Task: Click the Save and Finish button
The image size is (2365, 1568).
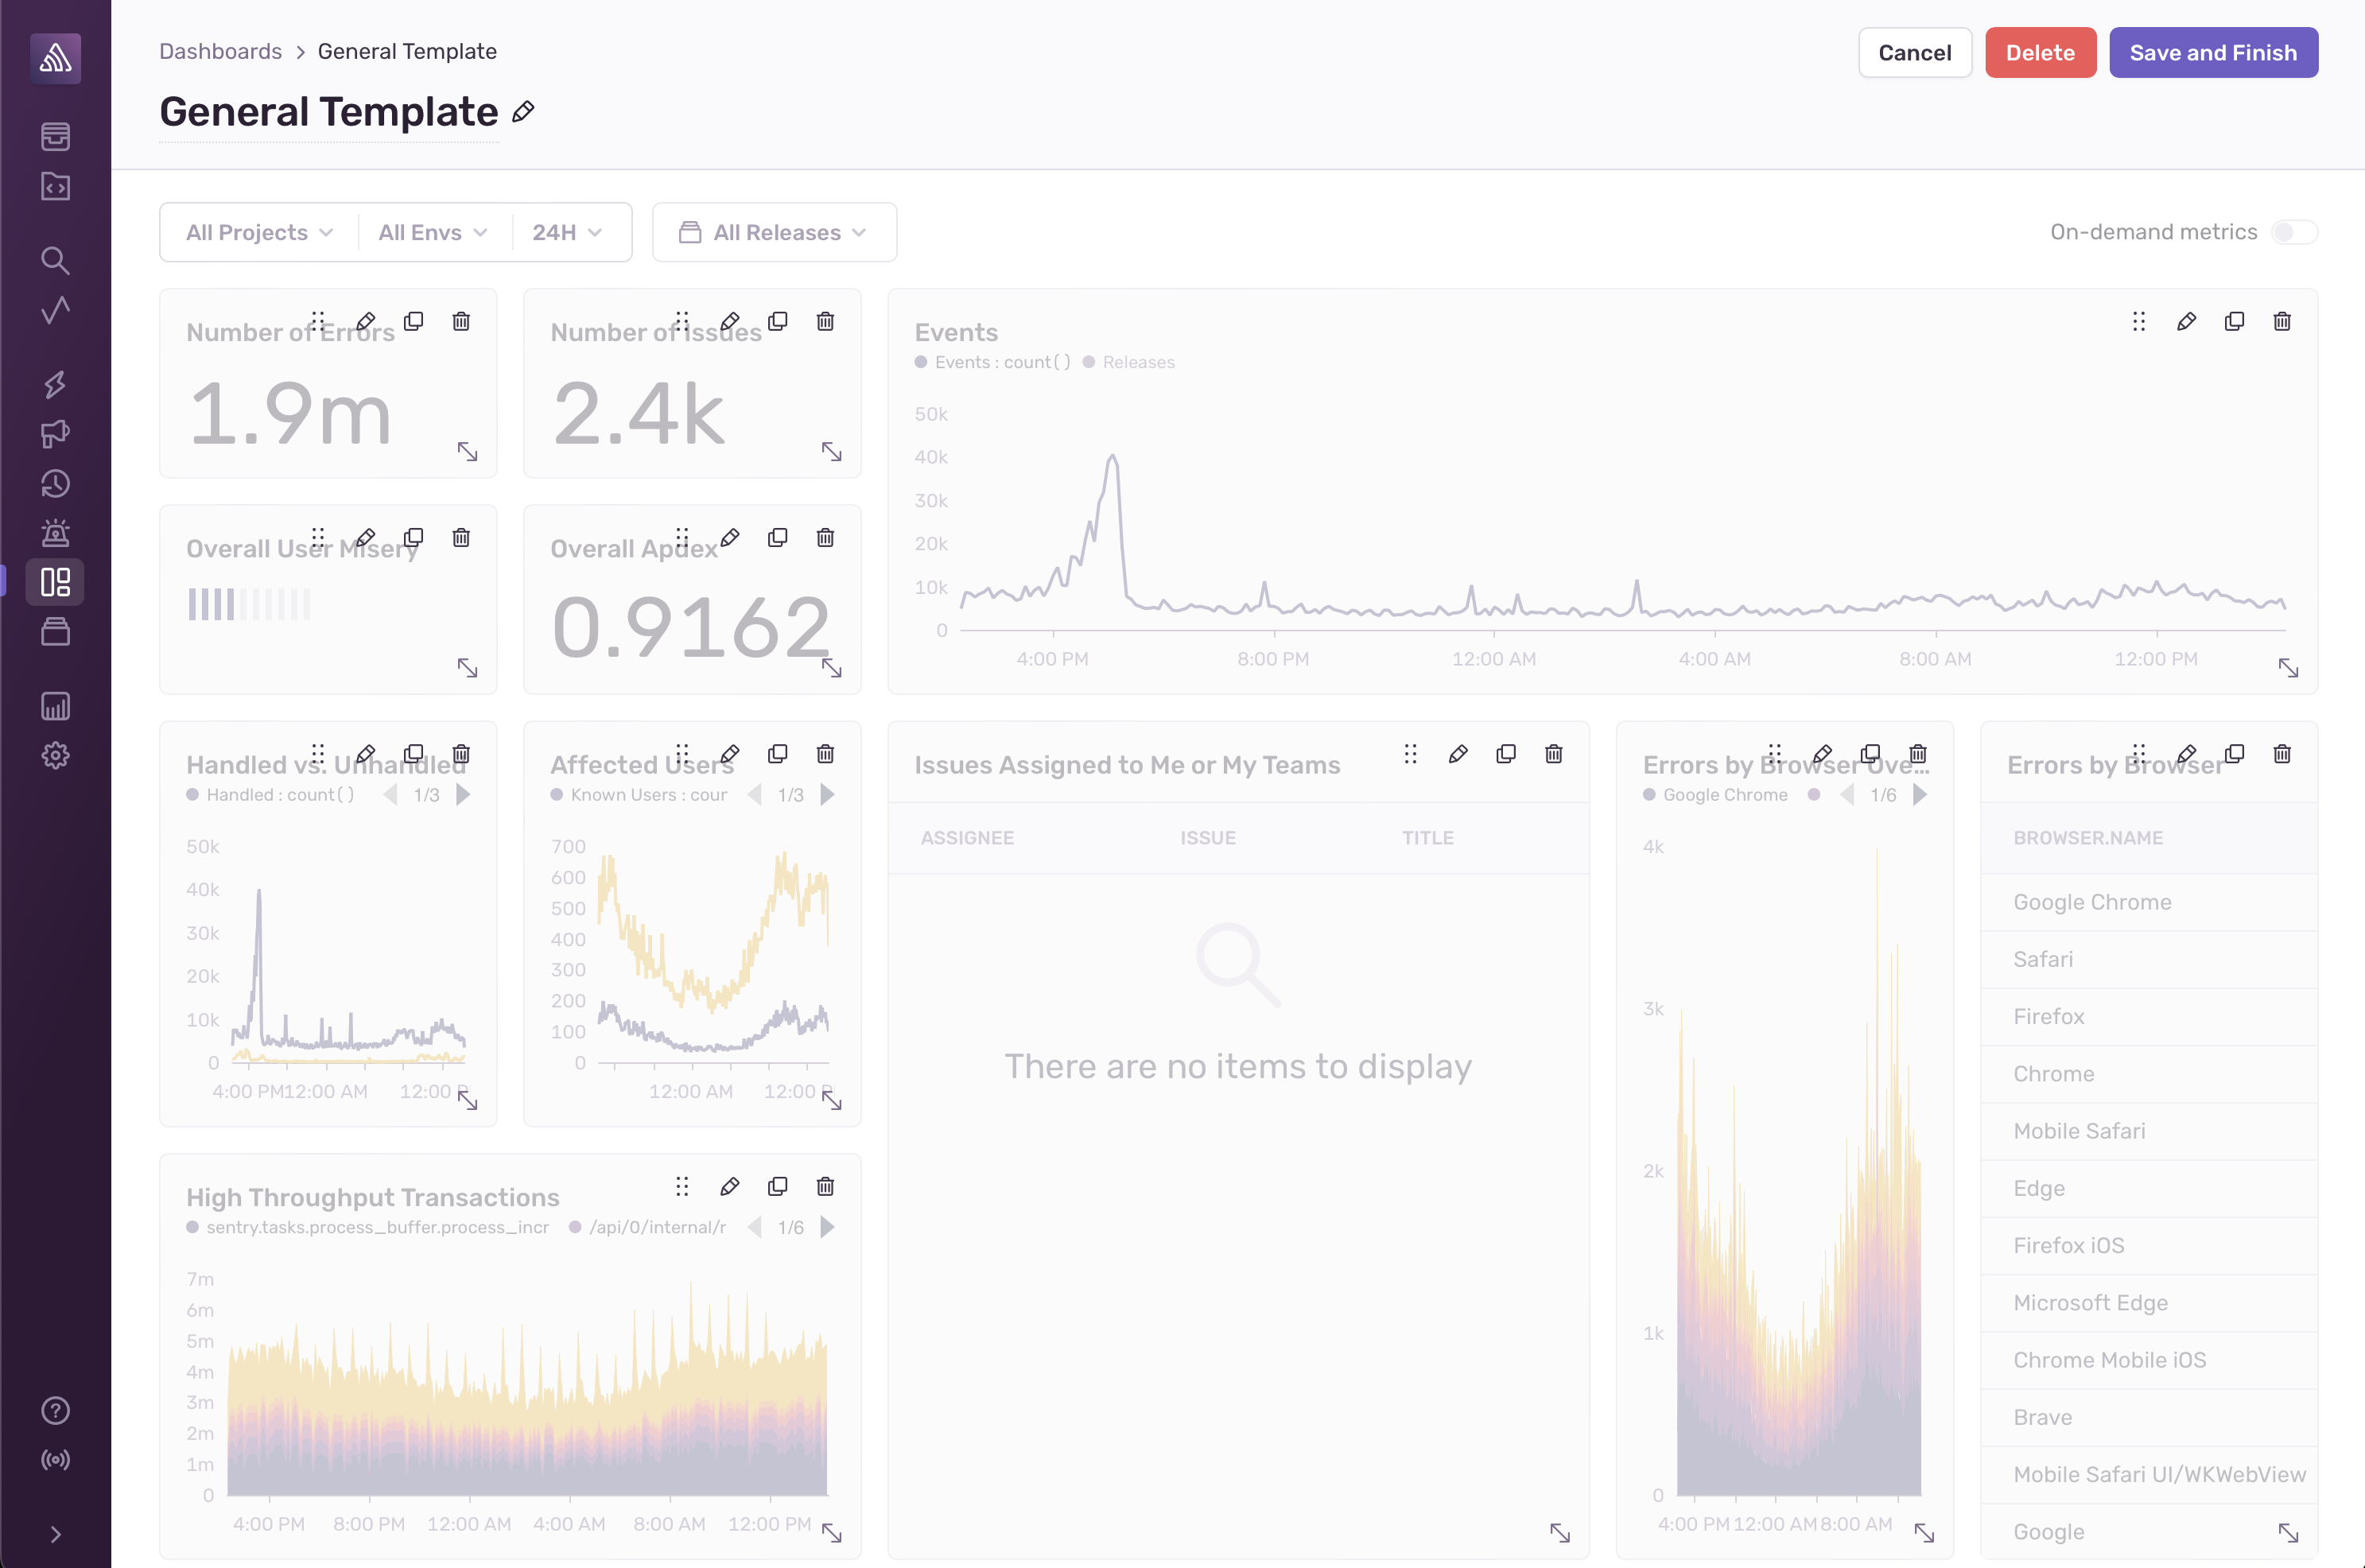Action: (2212, 52)
